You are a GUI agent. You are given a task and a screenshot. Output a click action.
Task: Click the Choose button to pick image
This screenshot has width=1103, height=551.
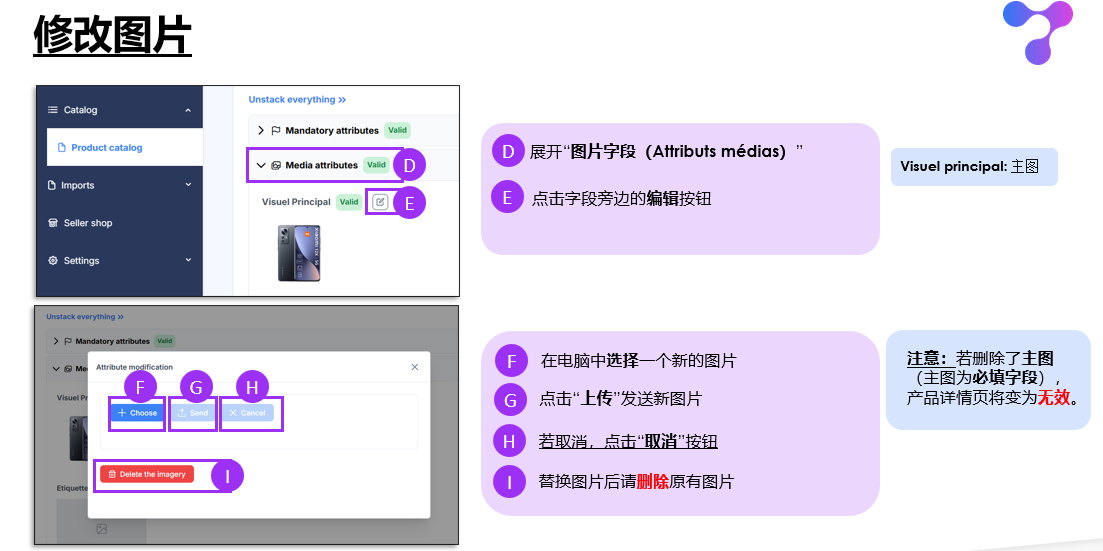click(x=137, y=412)
